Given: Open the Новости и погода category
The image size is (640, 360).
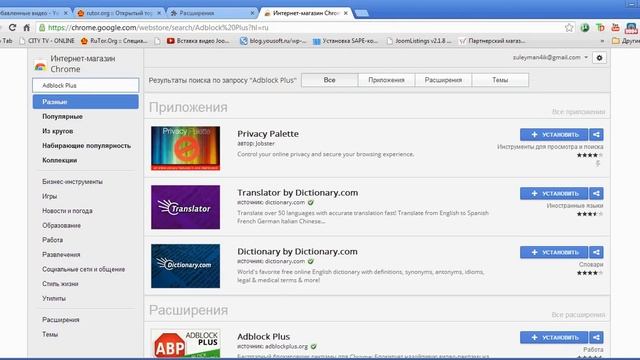Looking at the screenshot, I should 67,211.
